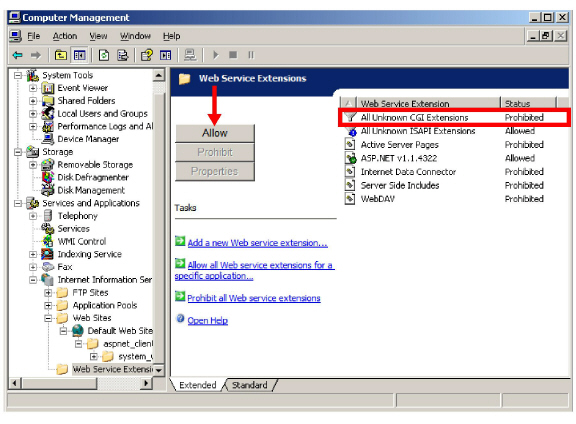Sort by Web Service Extension column header
Image resolution: width=576 pixels, height=424 pixels.
click(x=428, y=103)
